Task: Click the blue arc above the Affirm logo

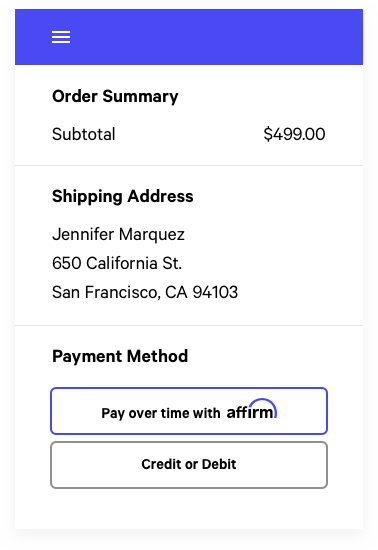Action: click(x=262, y=406)
